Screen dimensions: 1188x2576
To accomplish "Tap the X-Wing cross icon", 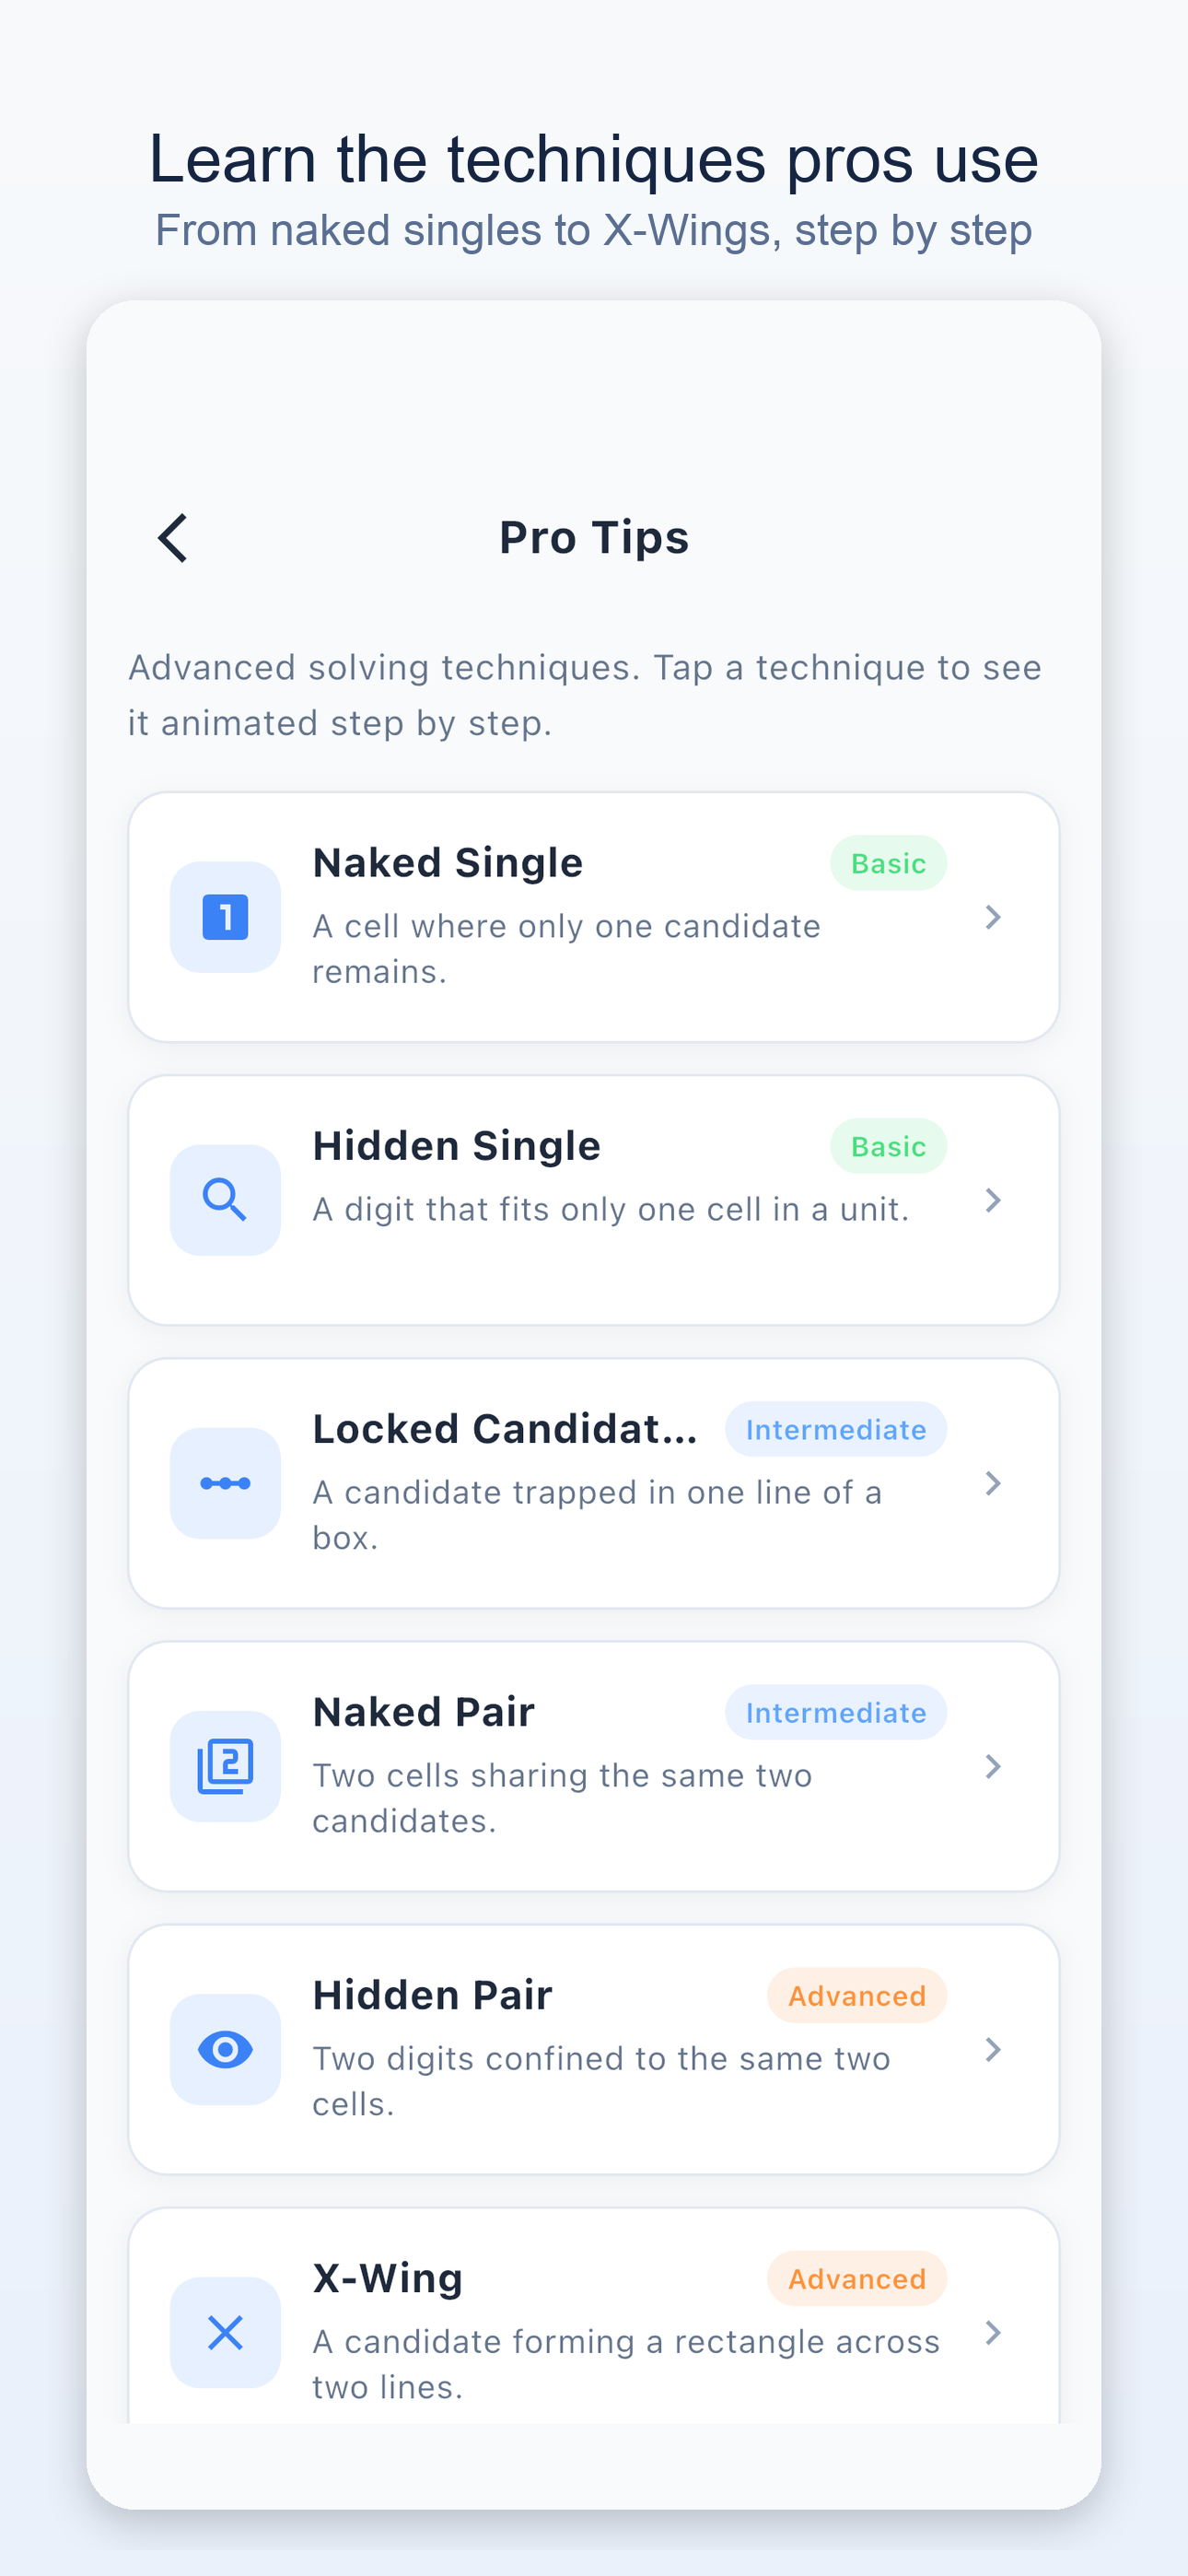I will tap(225, 2332).
